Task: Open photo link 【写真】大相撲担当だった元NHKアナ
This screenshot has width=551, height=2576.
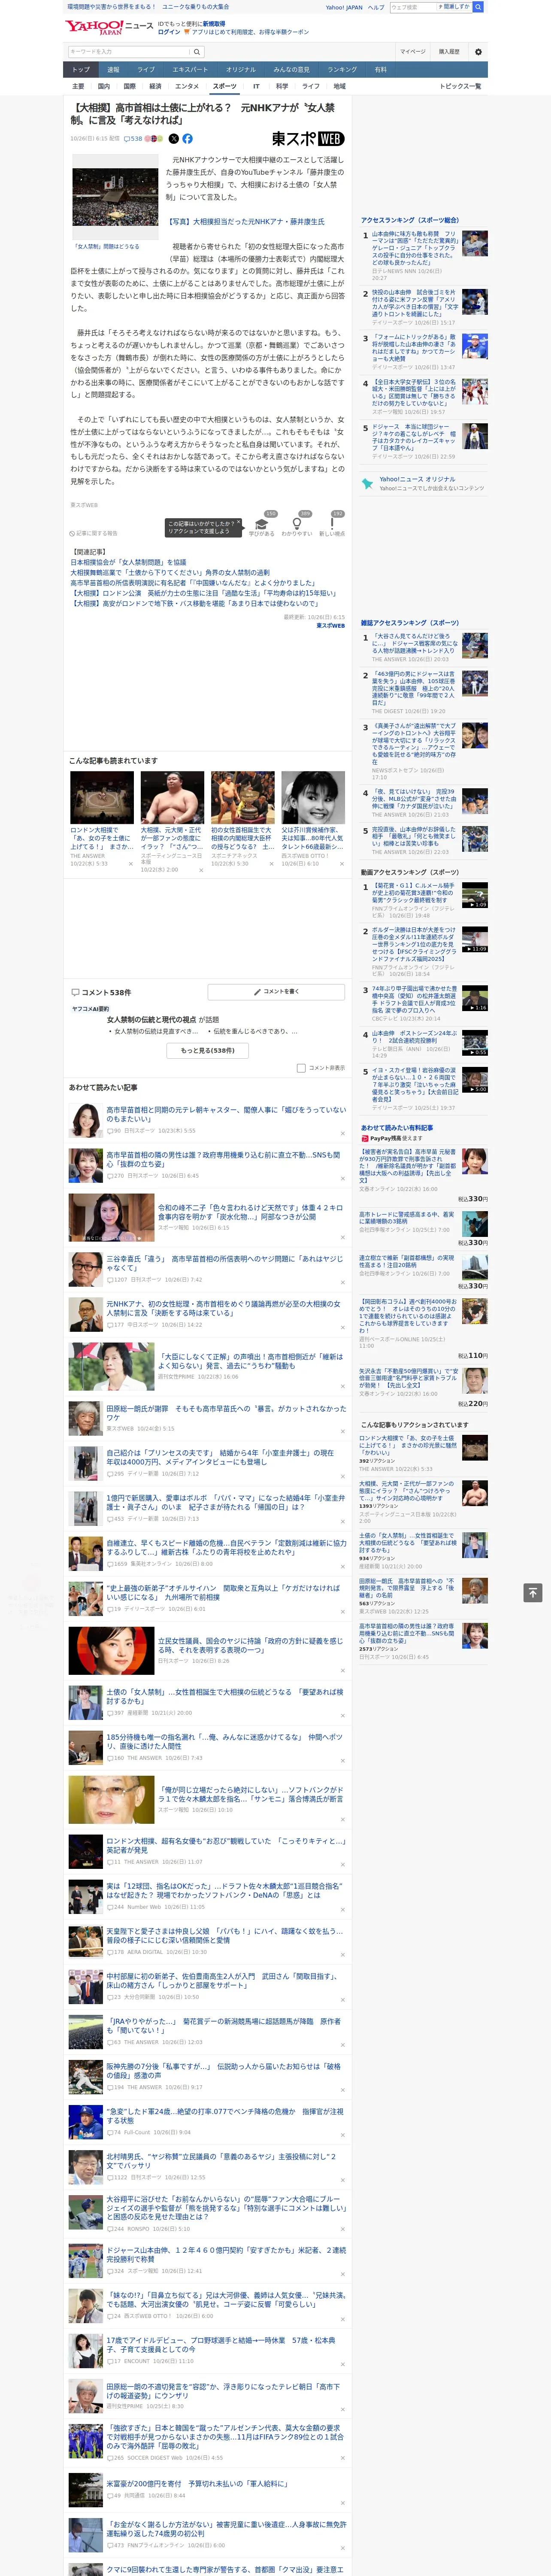Action: [x=245, y=222]
